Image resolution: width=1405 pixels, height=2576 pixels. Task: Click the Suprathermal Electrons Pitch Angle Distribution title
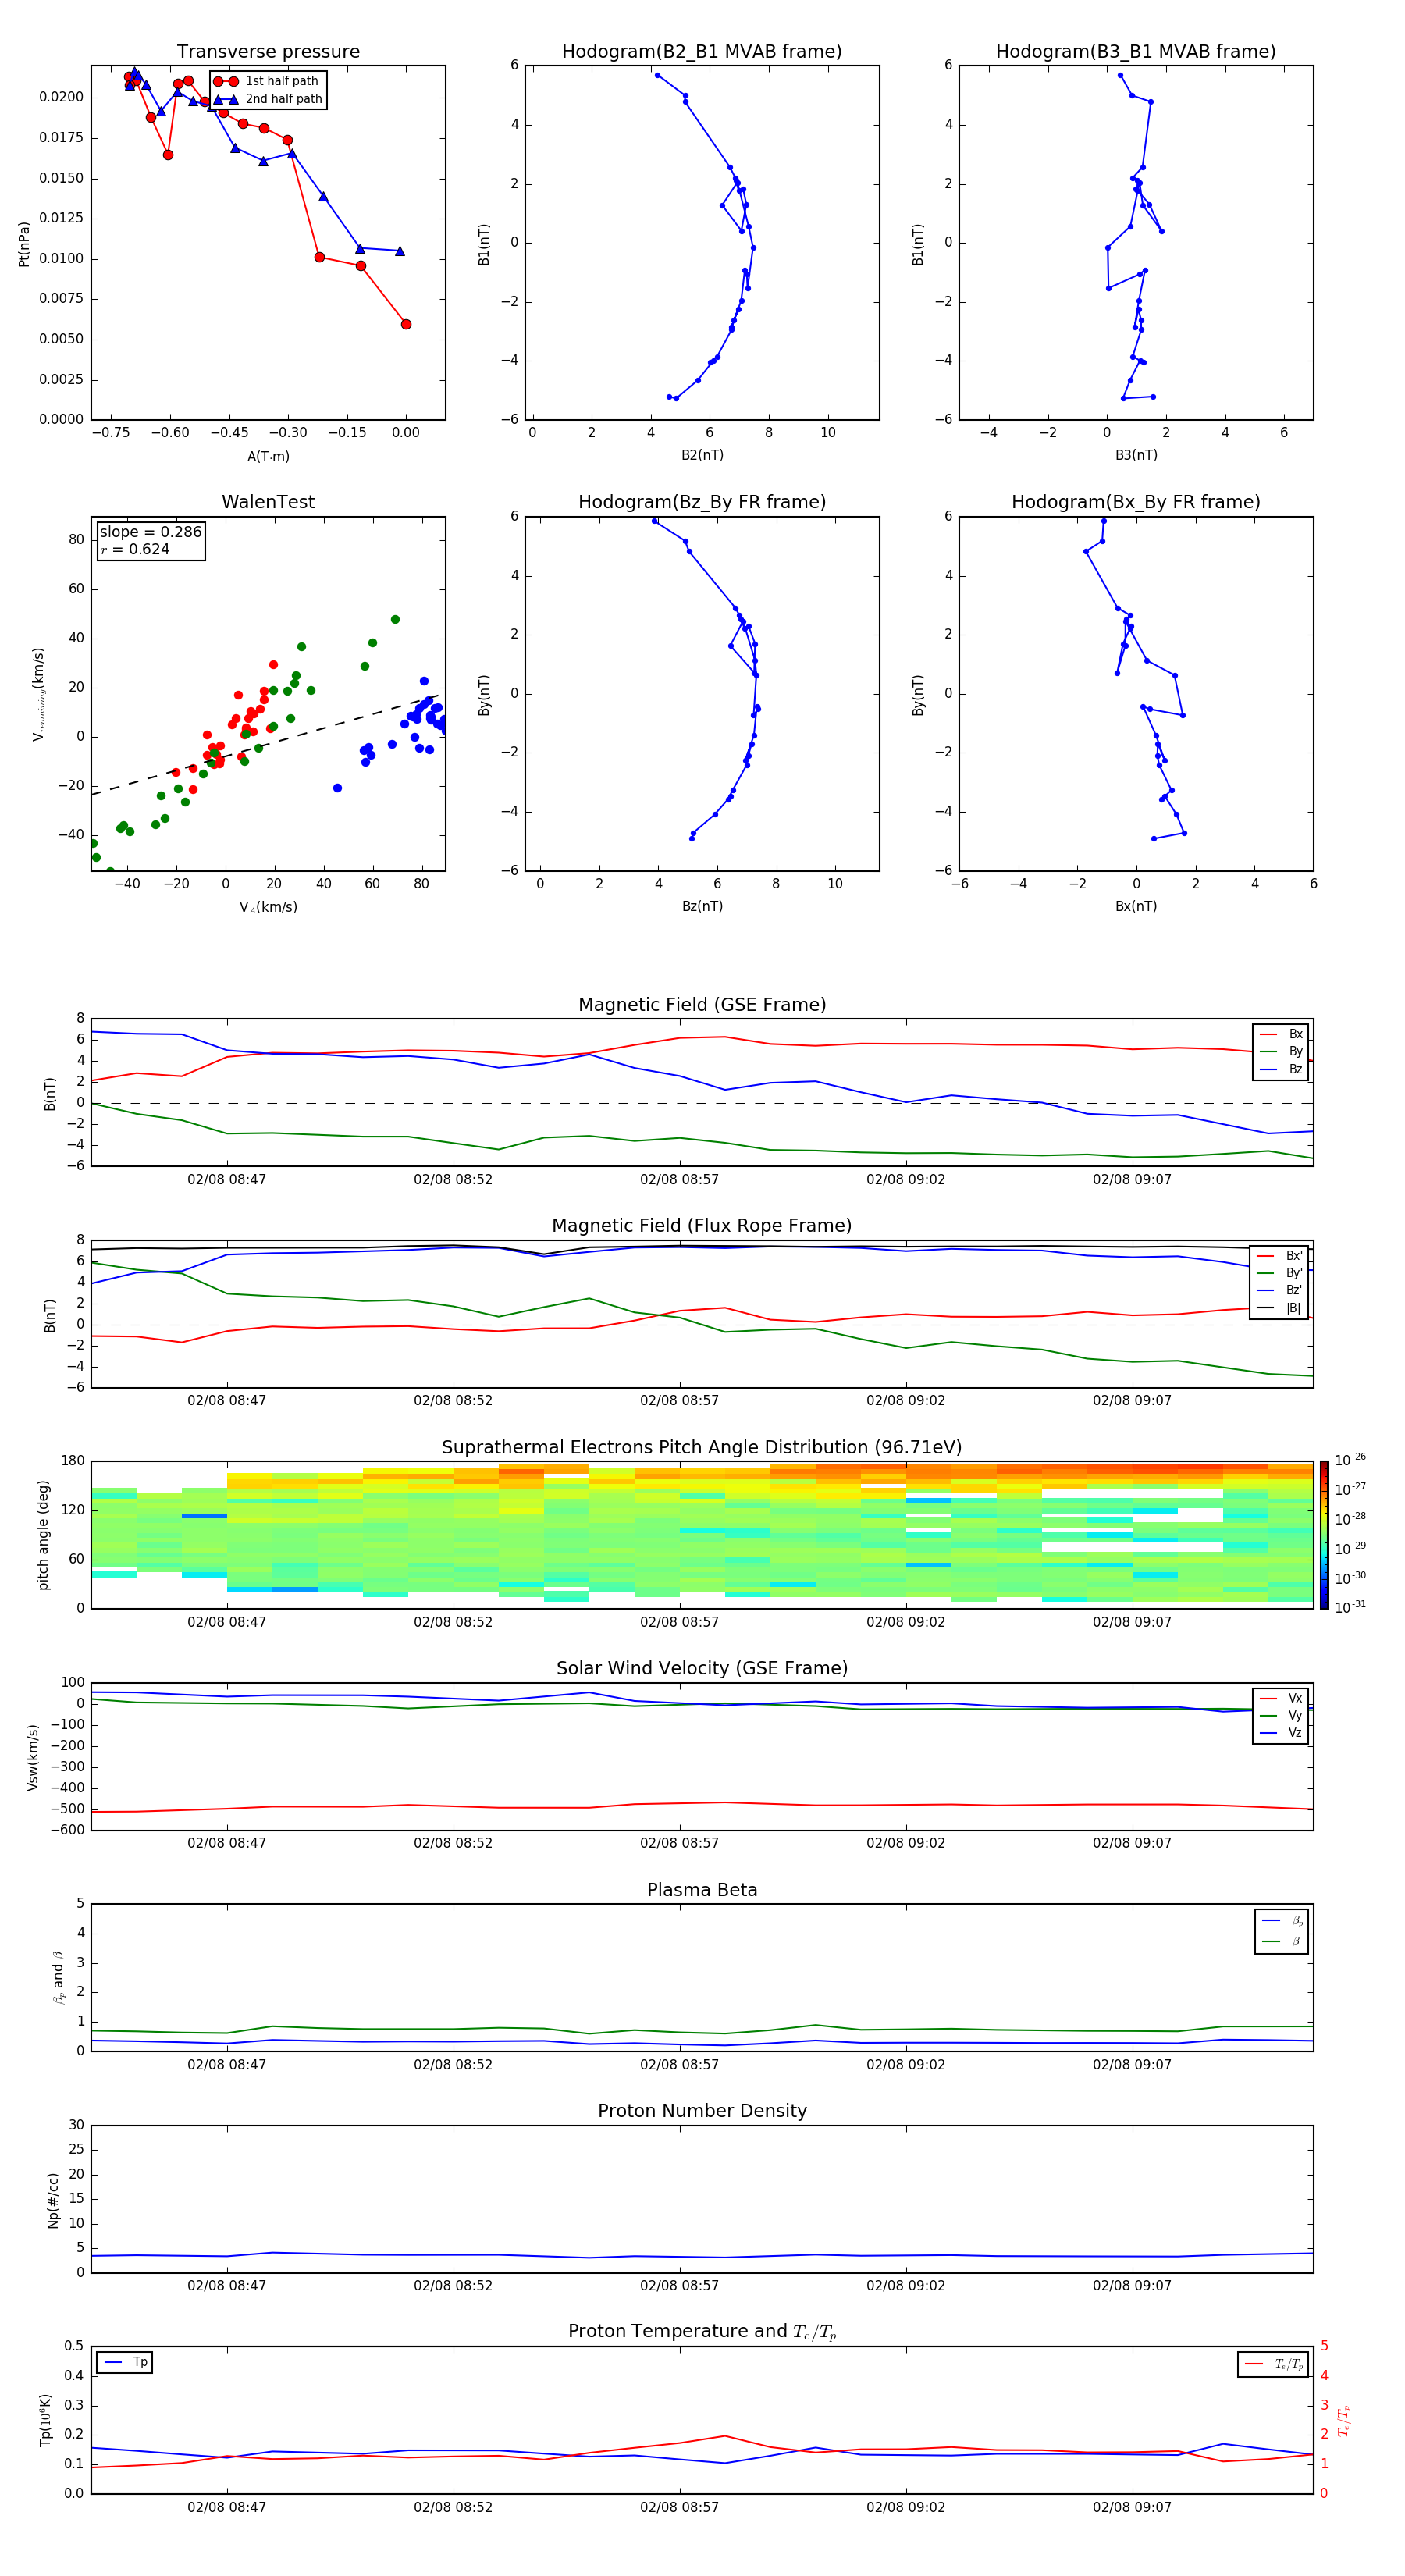702,1447
